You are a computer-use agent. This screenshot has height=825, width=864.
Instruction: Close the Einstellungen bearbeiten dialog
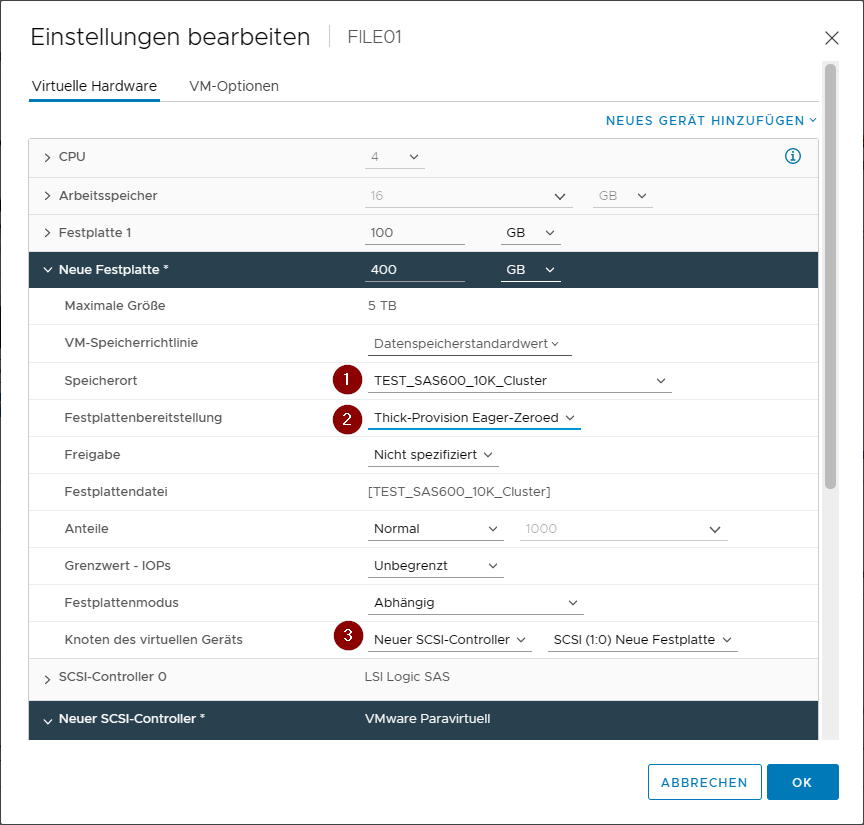coord(831,38)
